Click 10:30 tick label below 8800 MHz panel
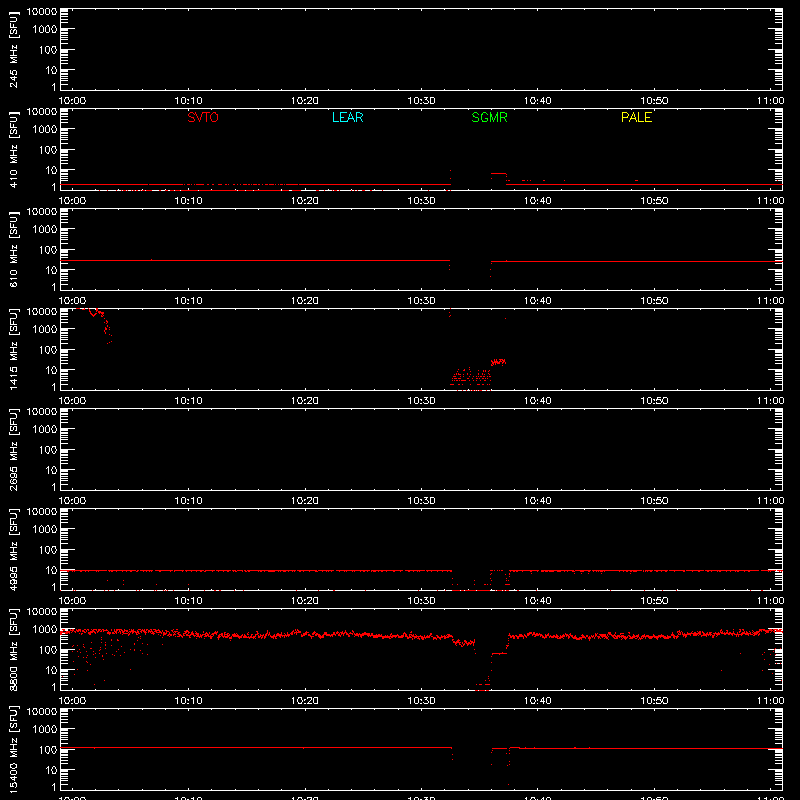The image size is (800, 800). [x=421, y=701]
